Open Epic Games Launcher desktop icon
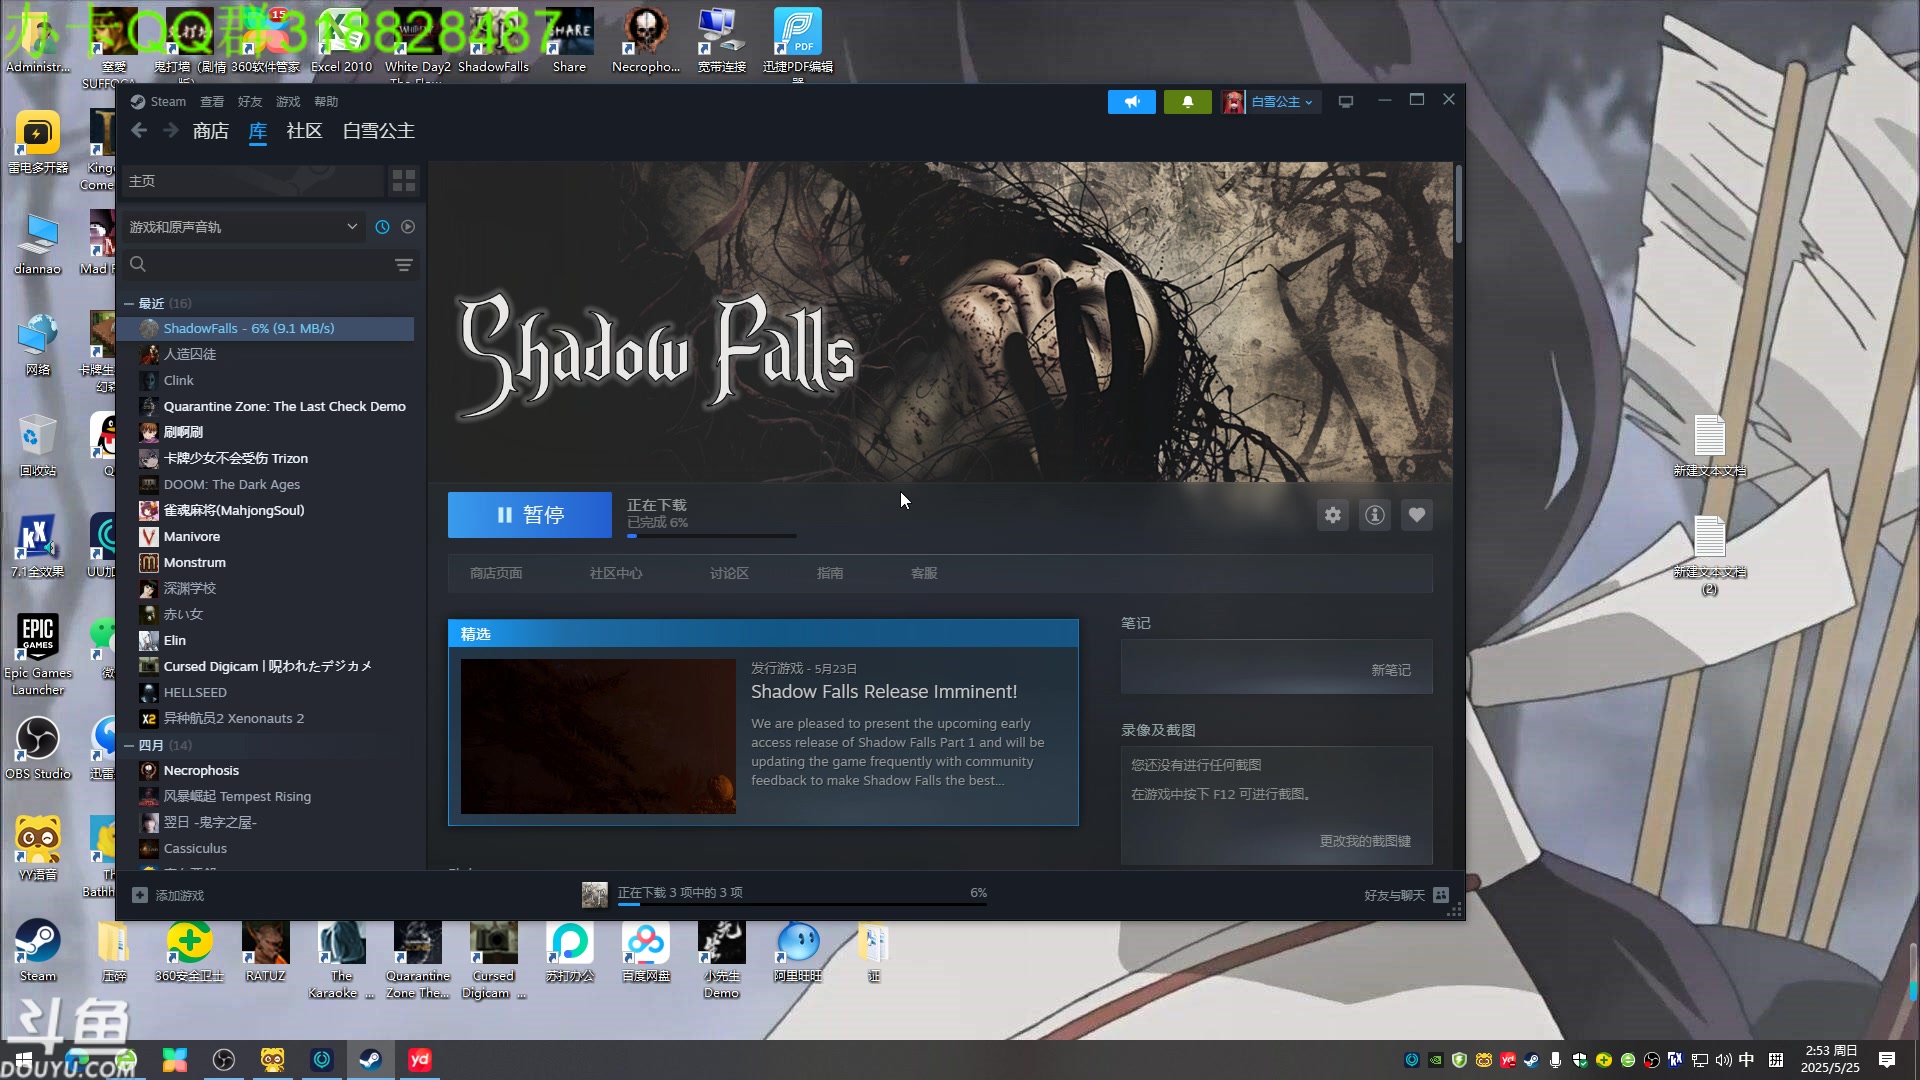The image size is (1920, 1080). pyautogui.click(x=38, y=655)
